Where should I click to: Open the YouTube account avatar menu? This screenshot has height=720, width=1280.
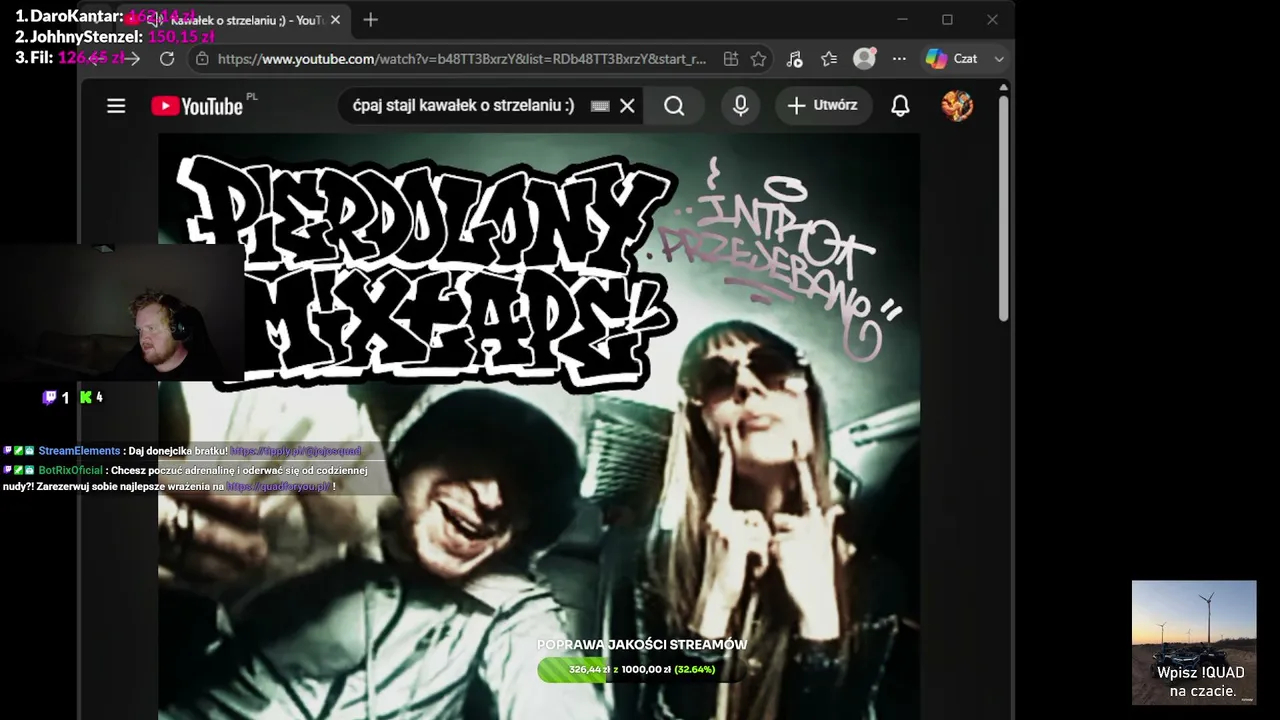957,106
